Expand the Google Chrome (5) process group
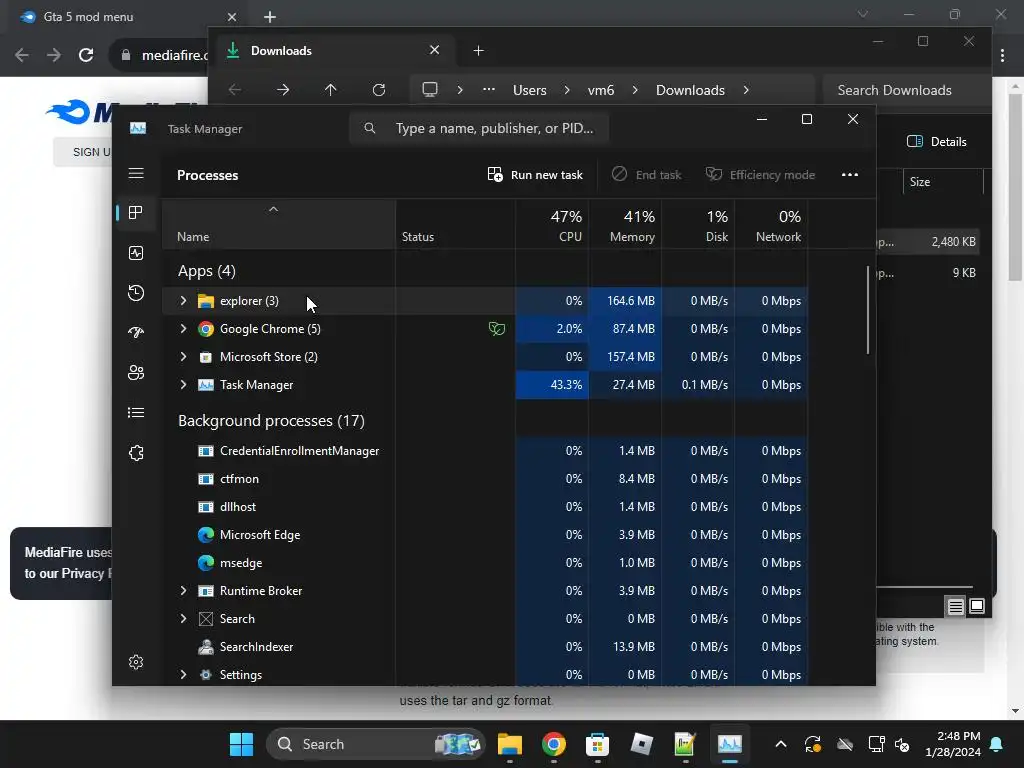Image resolution: width=1024 pixels, height=768 pixels. [184, 328]
